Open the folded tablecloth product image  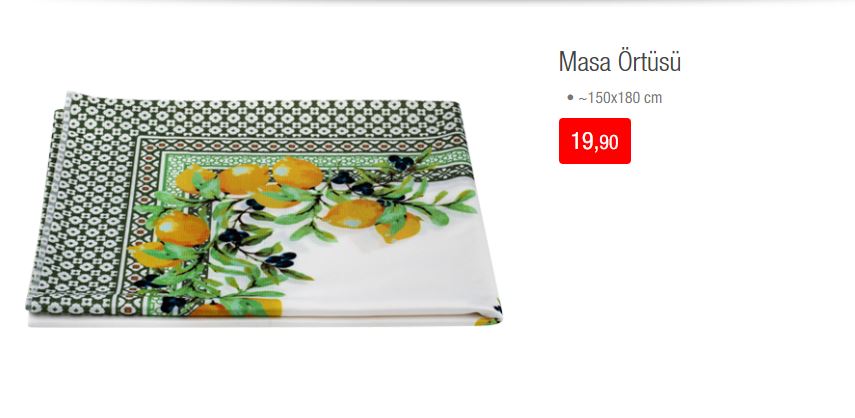264,210
